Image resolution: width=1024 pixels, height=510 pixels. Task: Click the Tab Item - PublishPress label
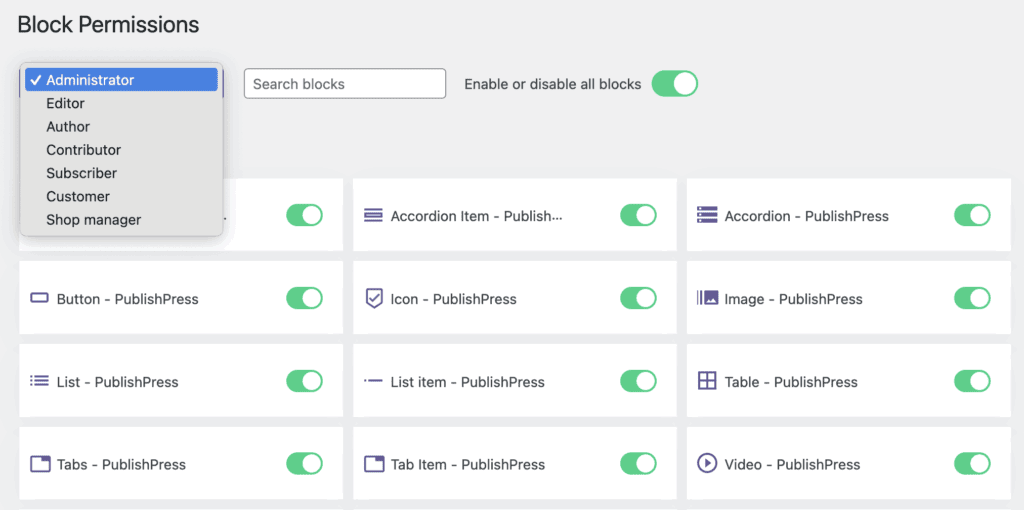point(468,465)
